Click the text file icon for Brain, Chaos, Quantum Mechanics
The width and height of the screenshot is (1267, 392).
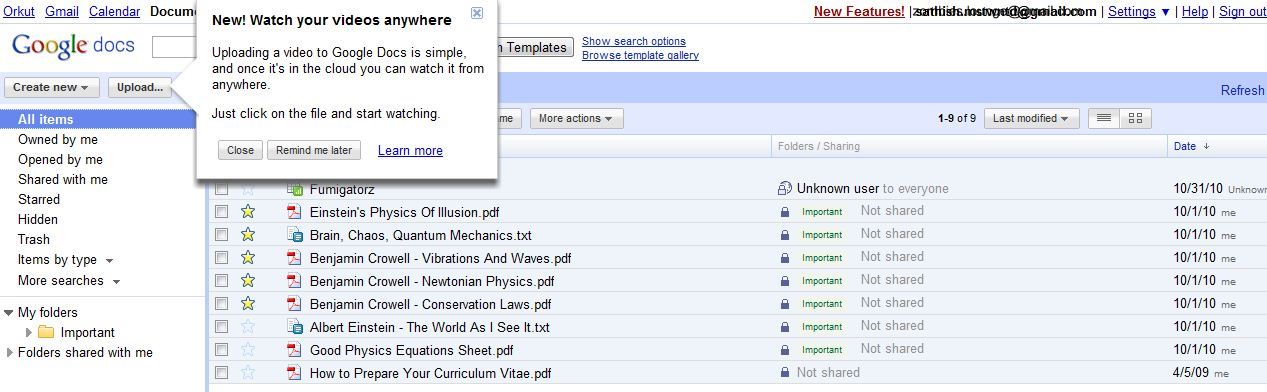(294, 235)
